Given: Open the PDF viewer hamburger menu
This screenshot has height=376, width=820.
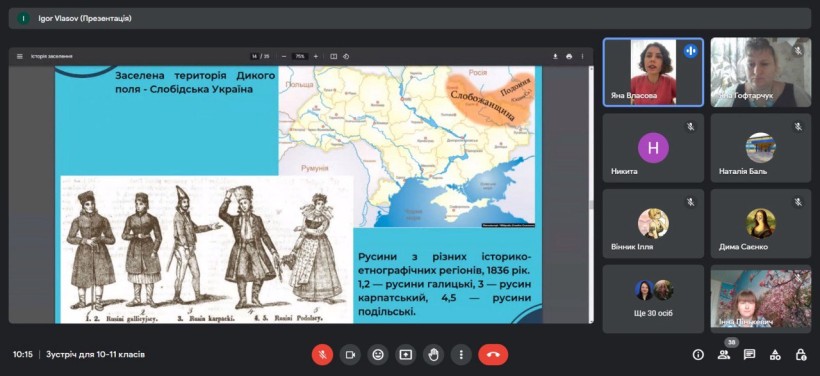Looking at the screenshot, I should [20, 56].
